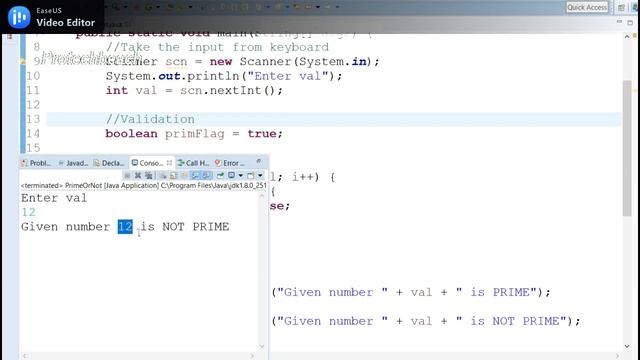Click the Remove Launch icon in Console
Image resolution: width=640 pixels, height=360 pixels.
[138, 176]
